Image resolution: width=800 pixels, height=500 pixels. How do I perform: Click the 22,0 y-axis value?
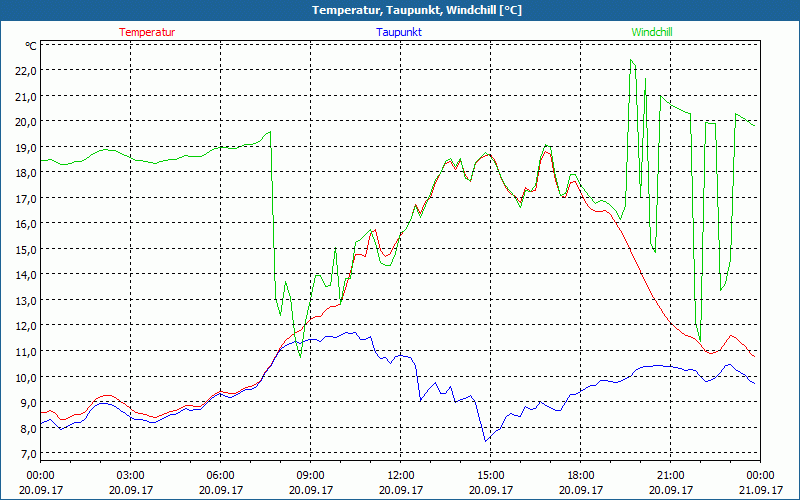(26, 71)
